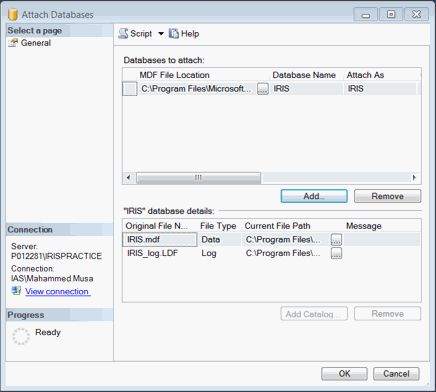Select the row header of the IRIS database
The width and height of the screenshot is (436, 392).
(x=130, y=89)
